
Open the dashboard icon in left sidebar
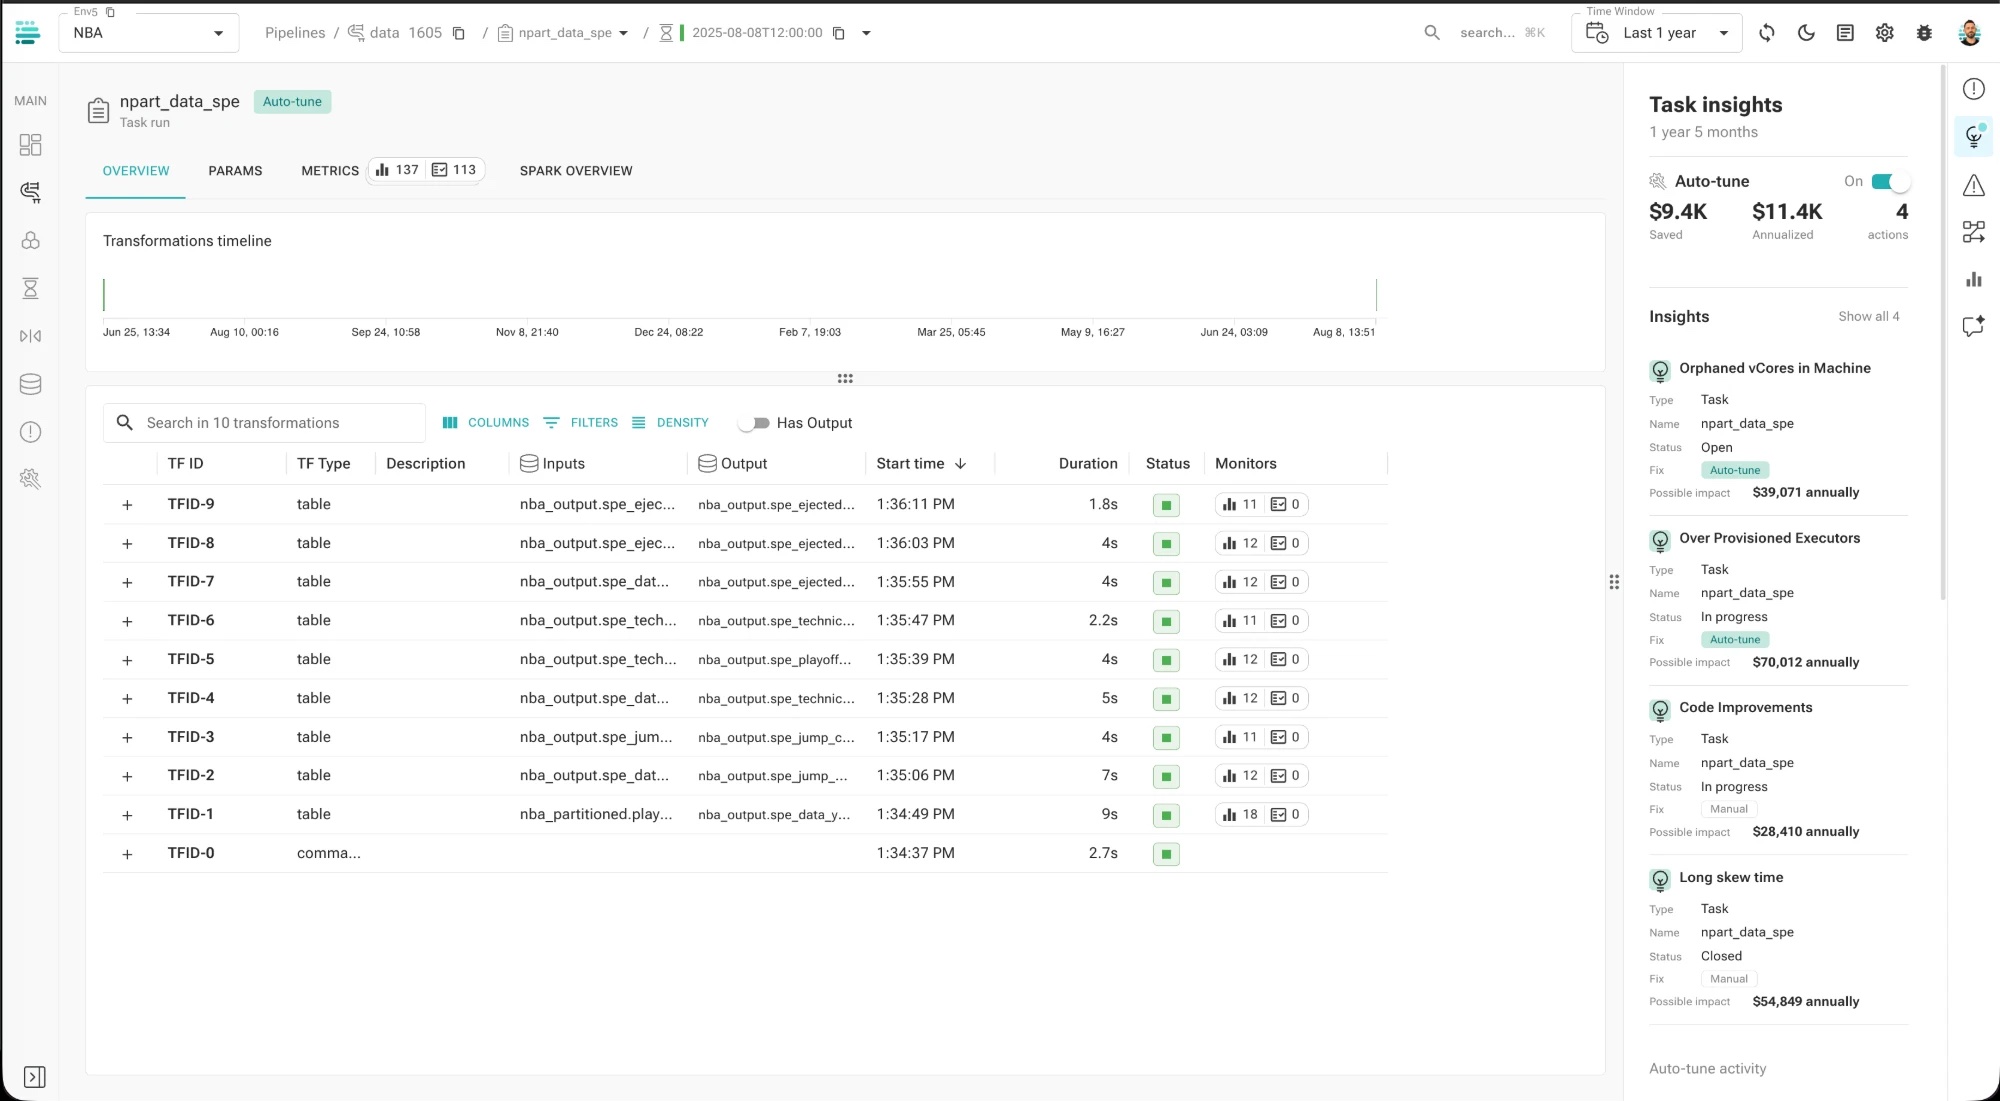31,145
